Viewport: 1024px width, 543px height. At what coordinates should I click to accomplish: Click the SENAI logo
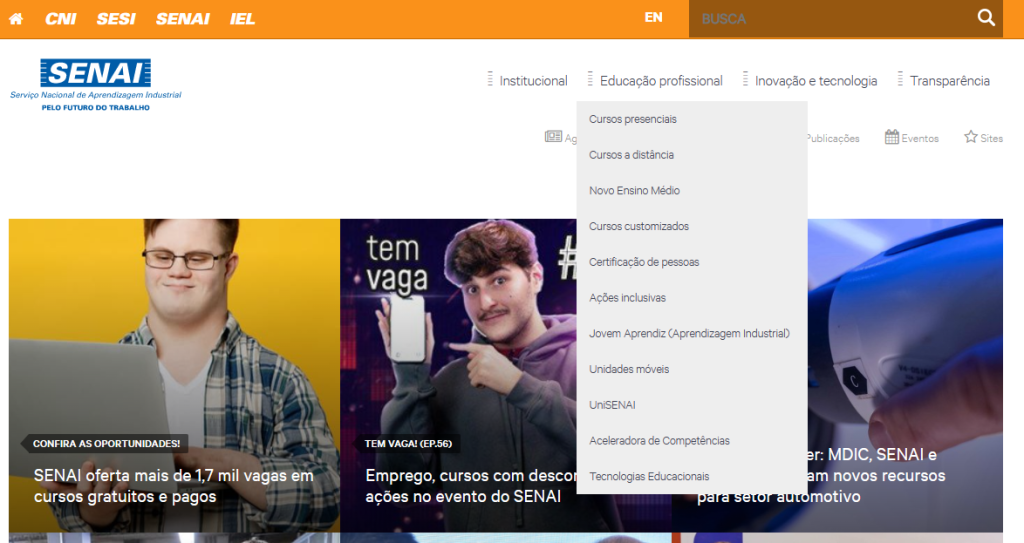click(x=96, y=84)
